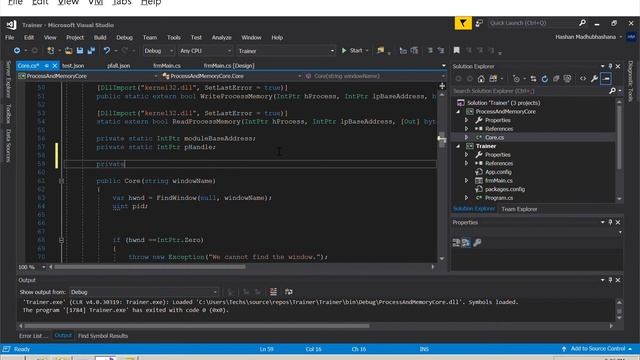The height and width of the screenshot is (360, 640).
Task: Click the Alphabetical sort icon in Properties panel
Action: pos(466,243)
